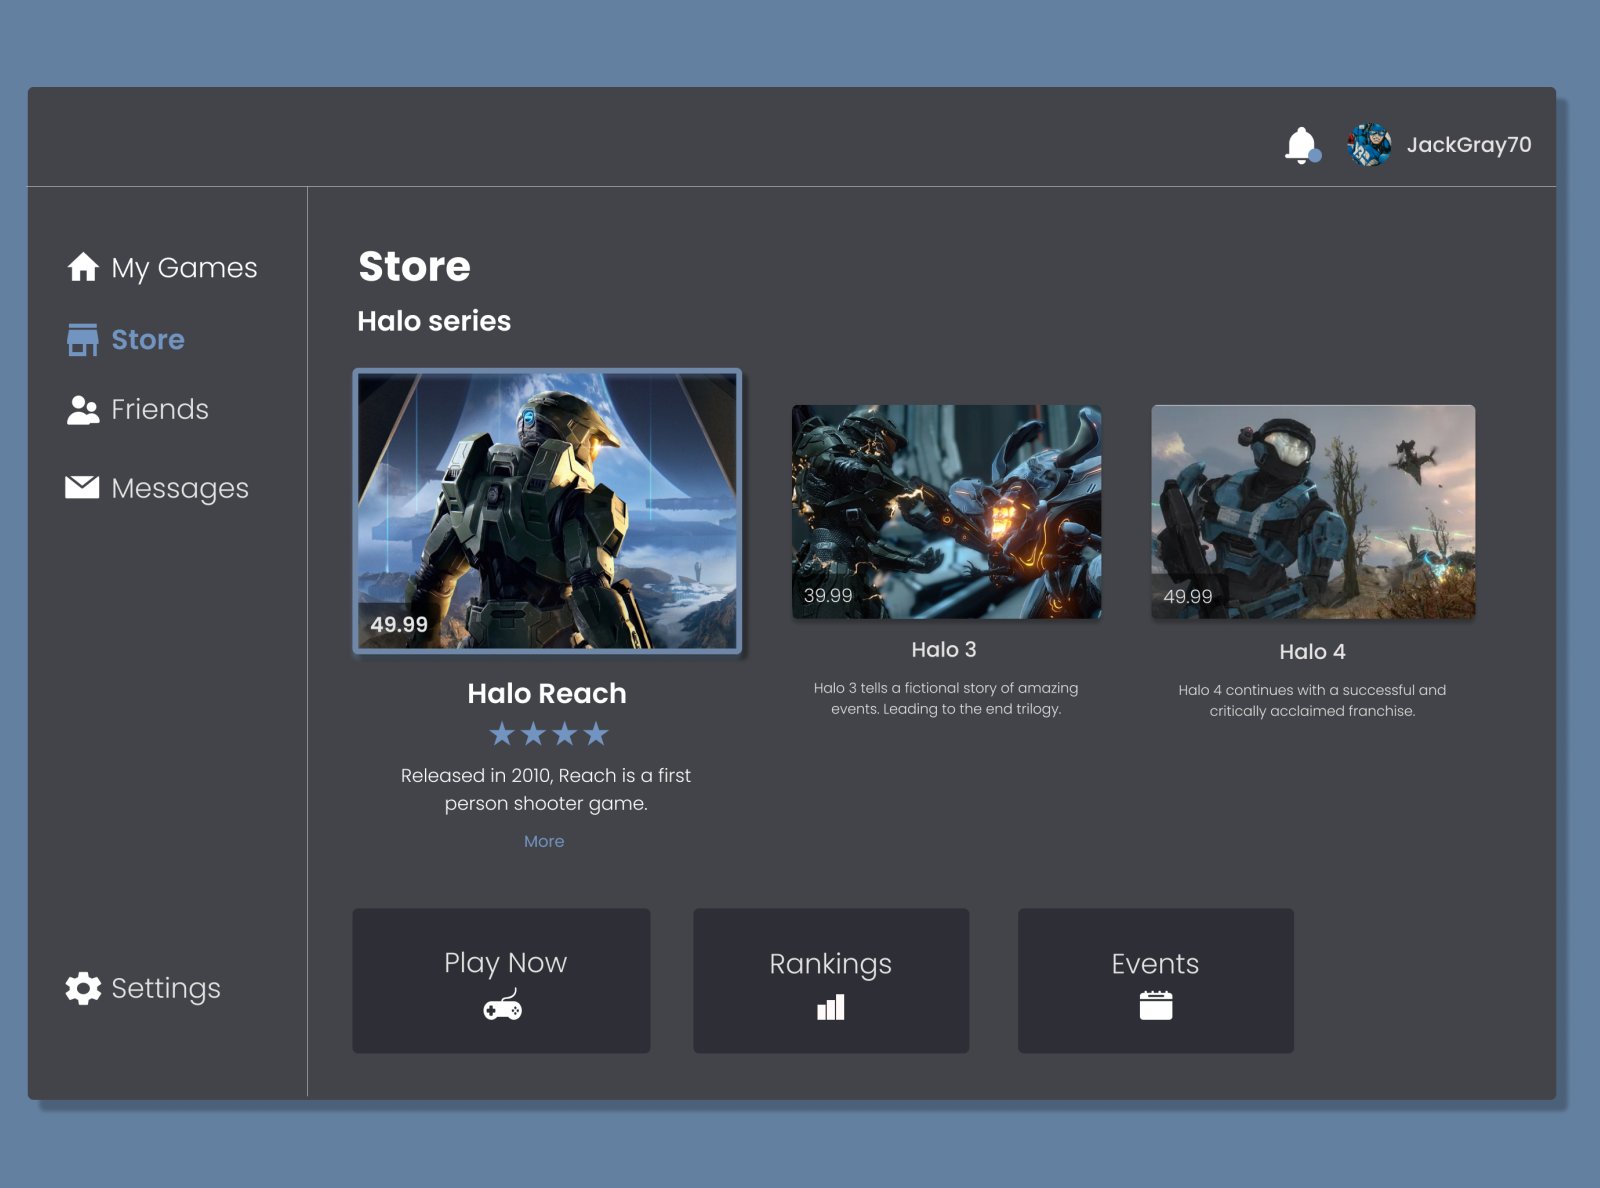Open notifications with the bell icon
The width and height of the screenshot is (1600, 1188).
coord(1301,143)
